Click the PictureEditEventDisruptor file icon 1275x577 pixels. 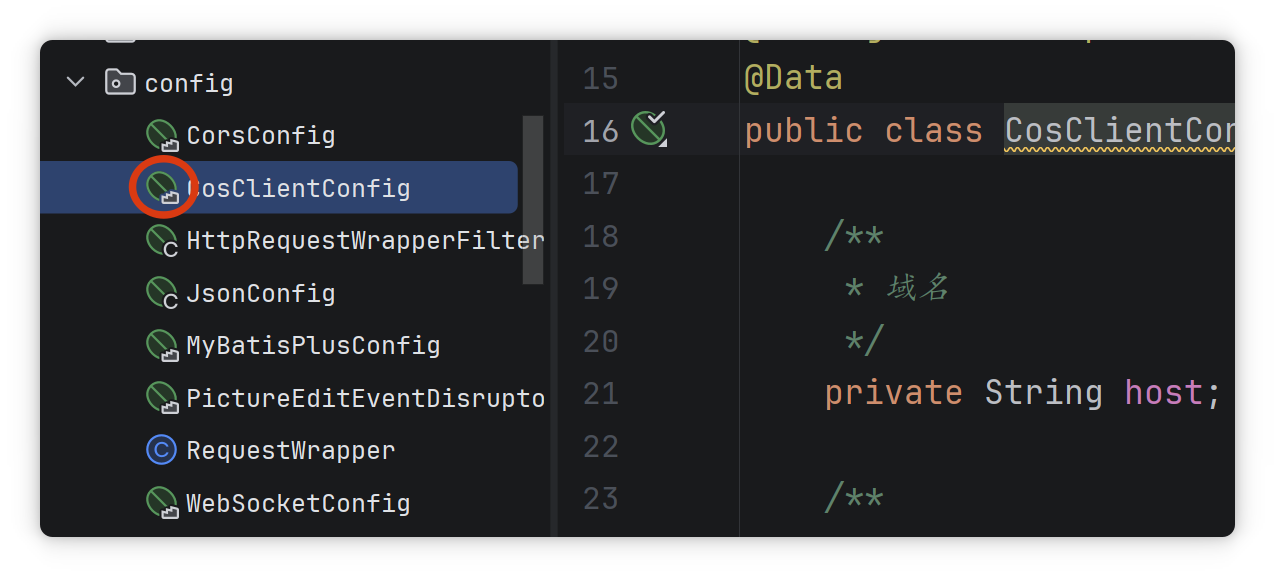click(x=161, y=398)
